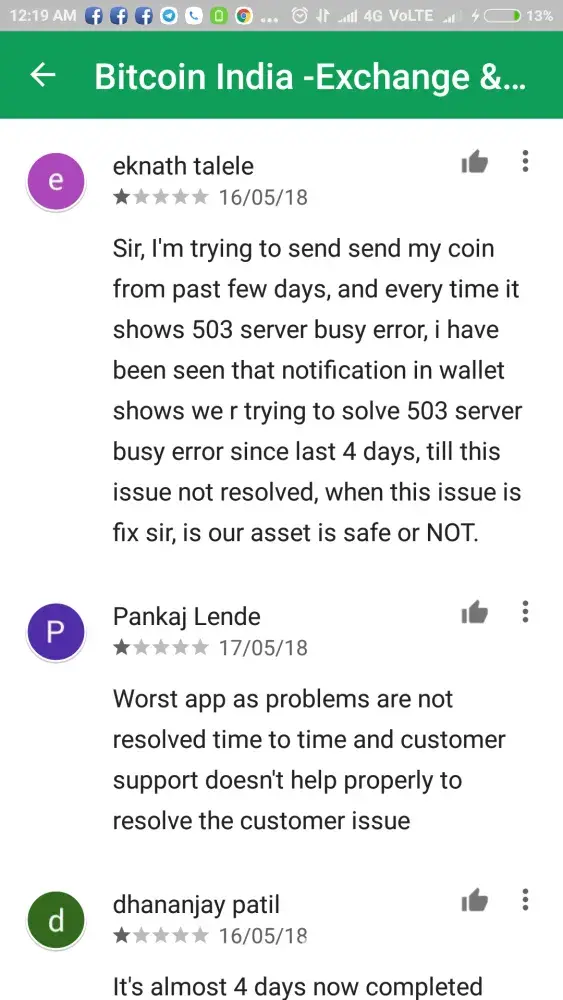
Task: Open overflow menu for dhananjay patil's review
Action: (x=525, y=900)
